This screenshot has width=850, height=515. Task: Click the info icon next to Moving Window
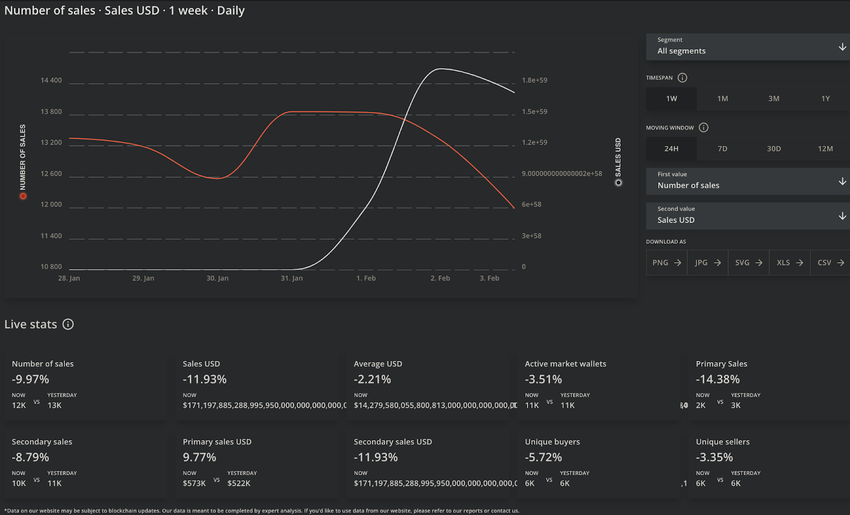[704, 127]
